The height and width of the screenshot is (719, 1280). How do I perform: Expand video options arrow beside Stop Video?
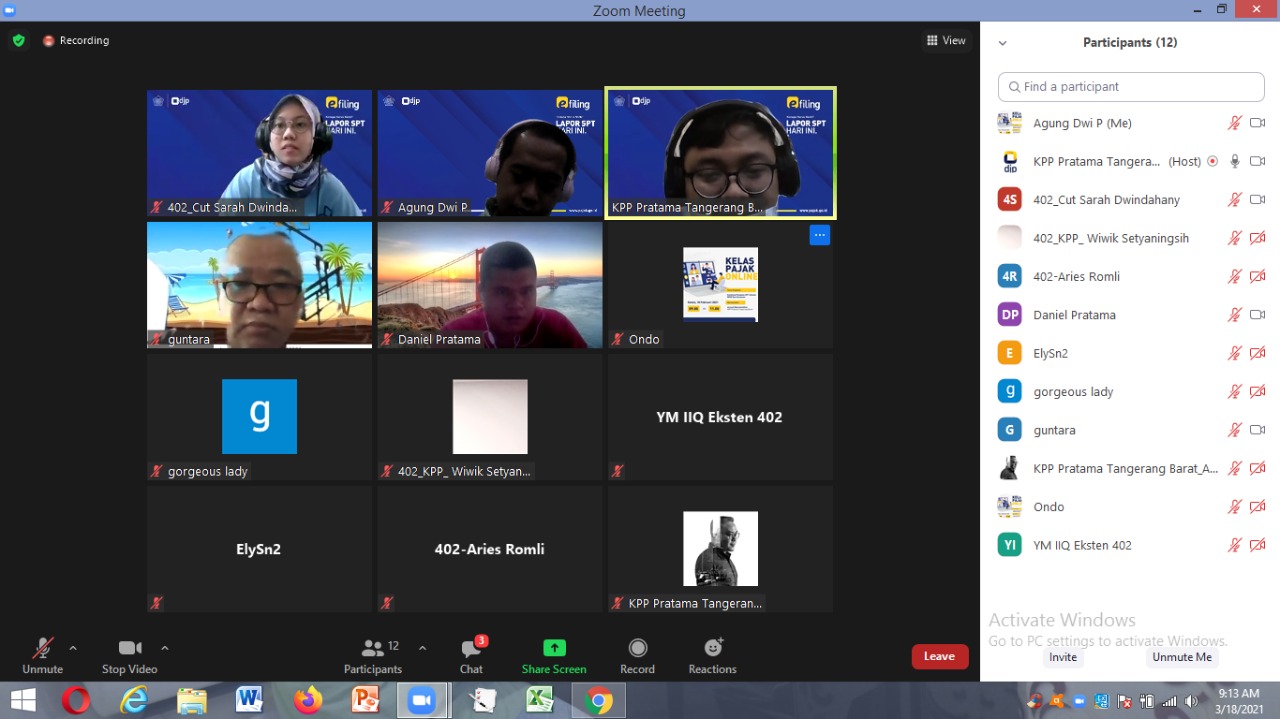165,648
